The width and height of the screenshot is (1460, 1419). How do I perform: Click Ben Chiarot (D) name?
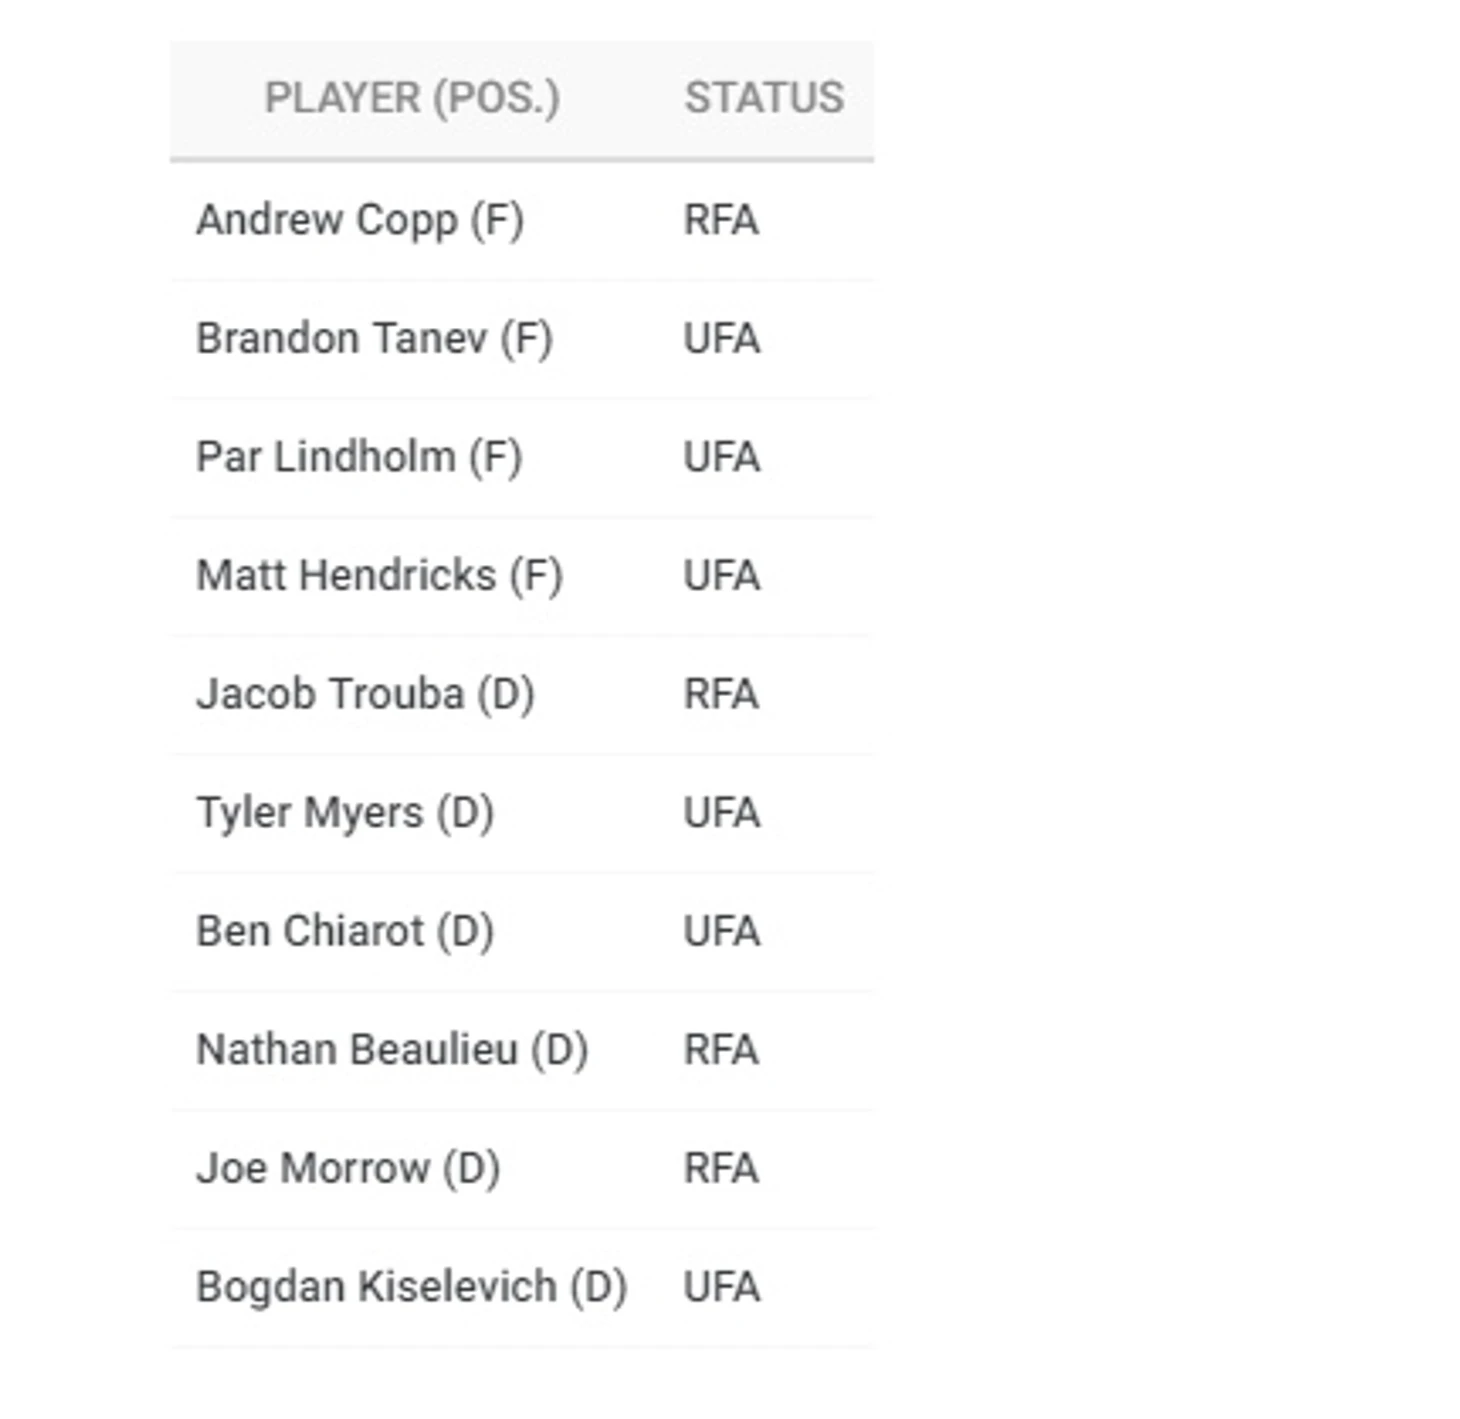[345, 932]
